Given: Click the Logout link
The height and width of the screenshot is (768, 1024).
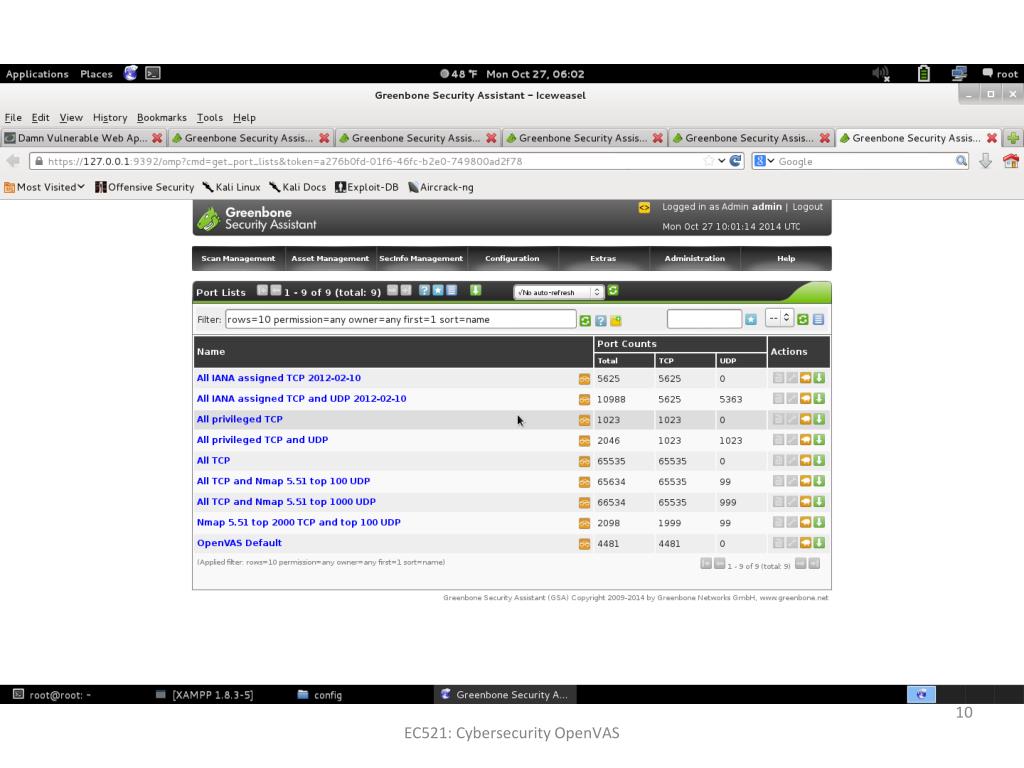Looking at the screenshot, I should [807, 207].
